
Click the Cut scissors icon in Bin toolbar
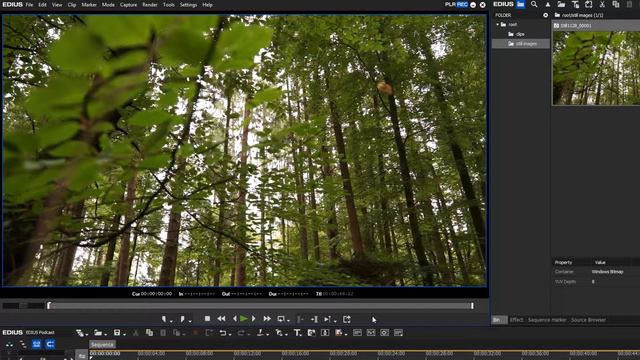click(x=602, y=4)
